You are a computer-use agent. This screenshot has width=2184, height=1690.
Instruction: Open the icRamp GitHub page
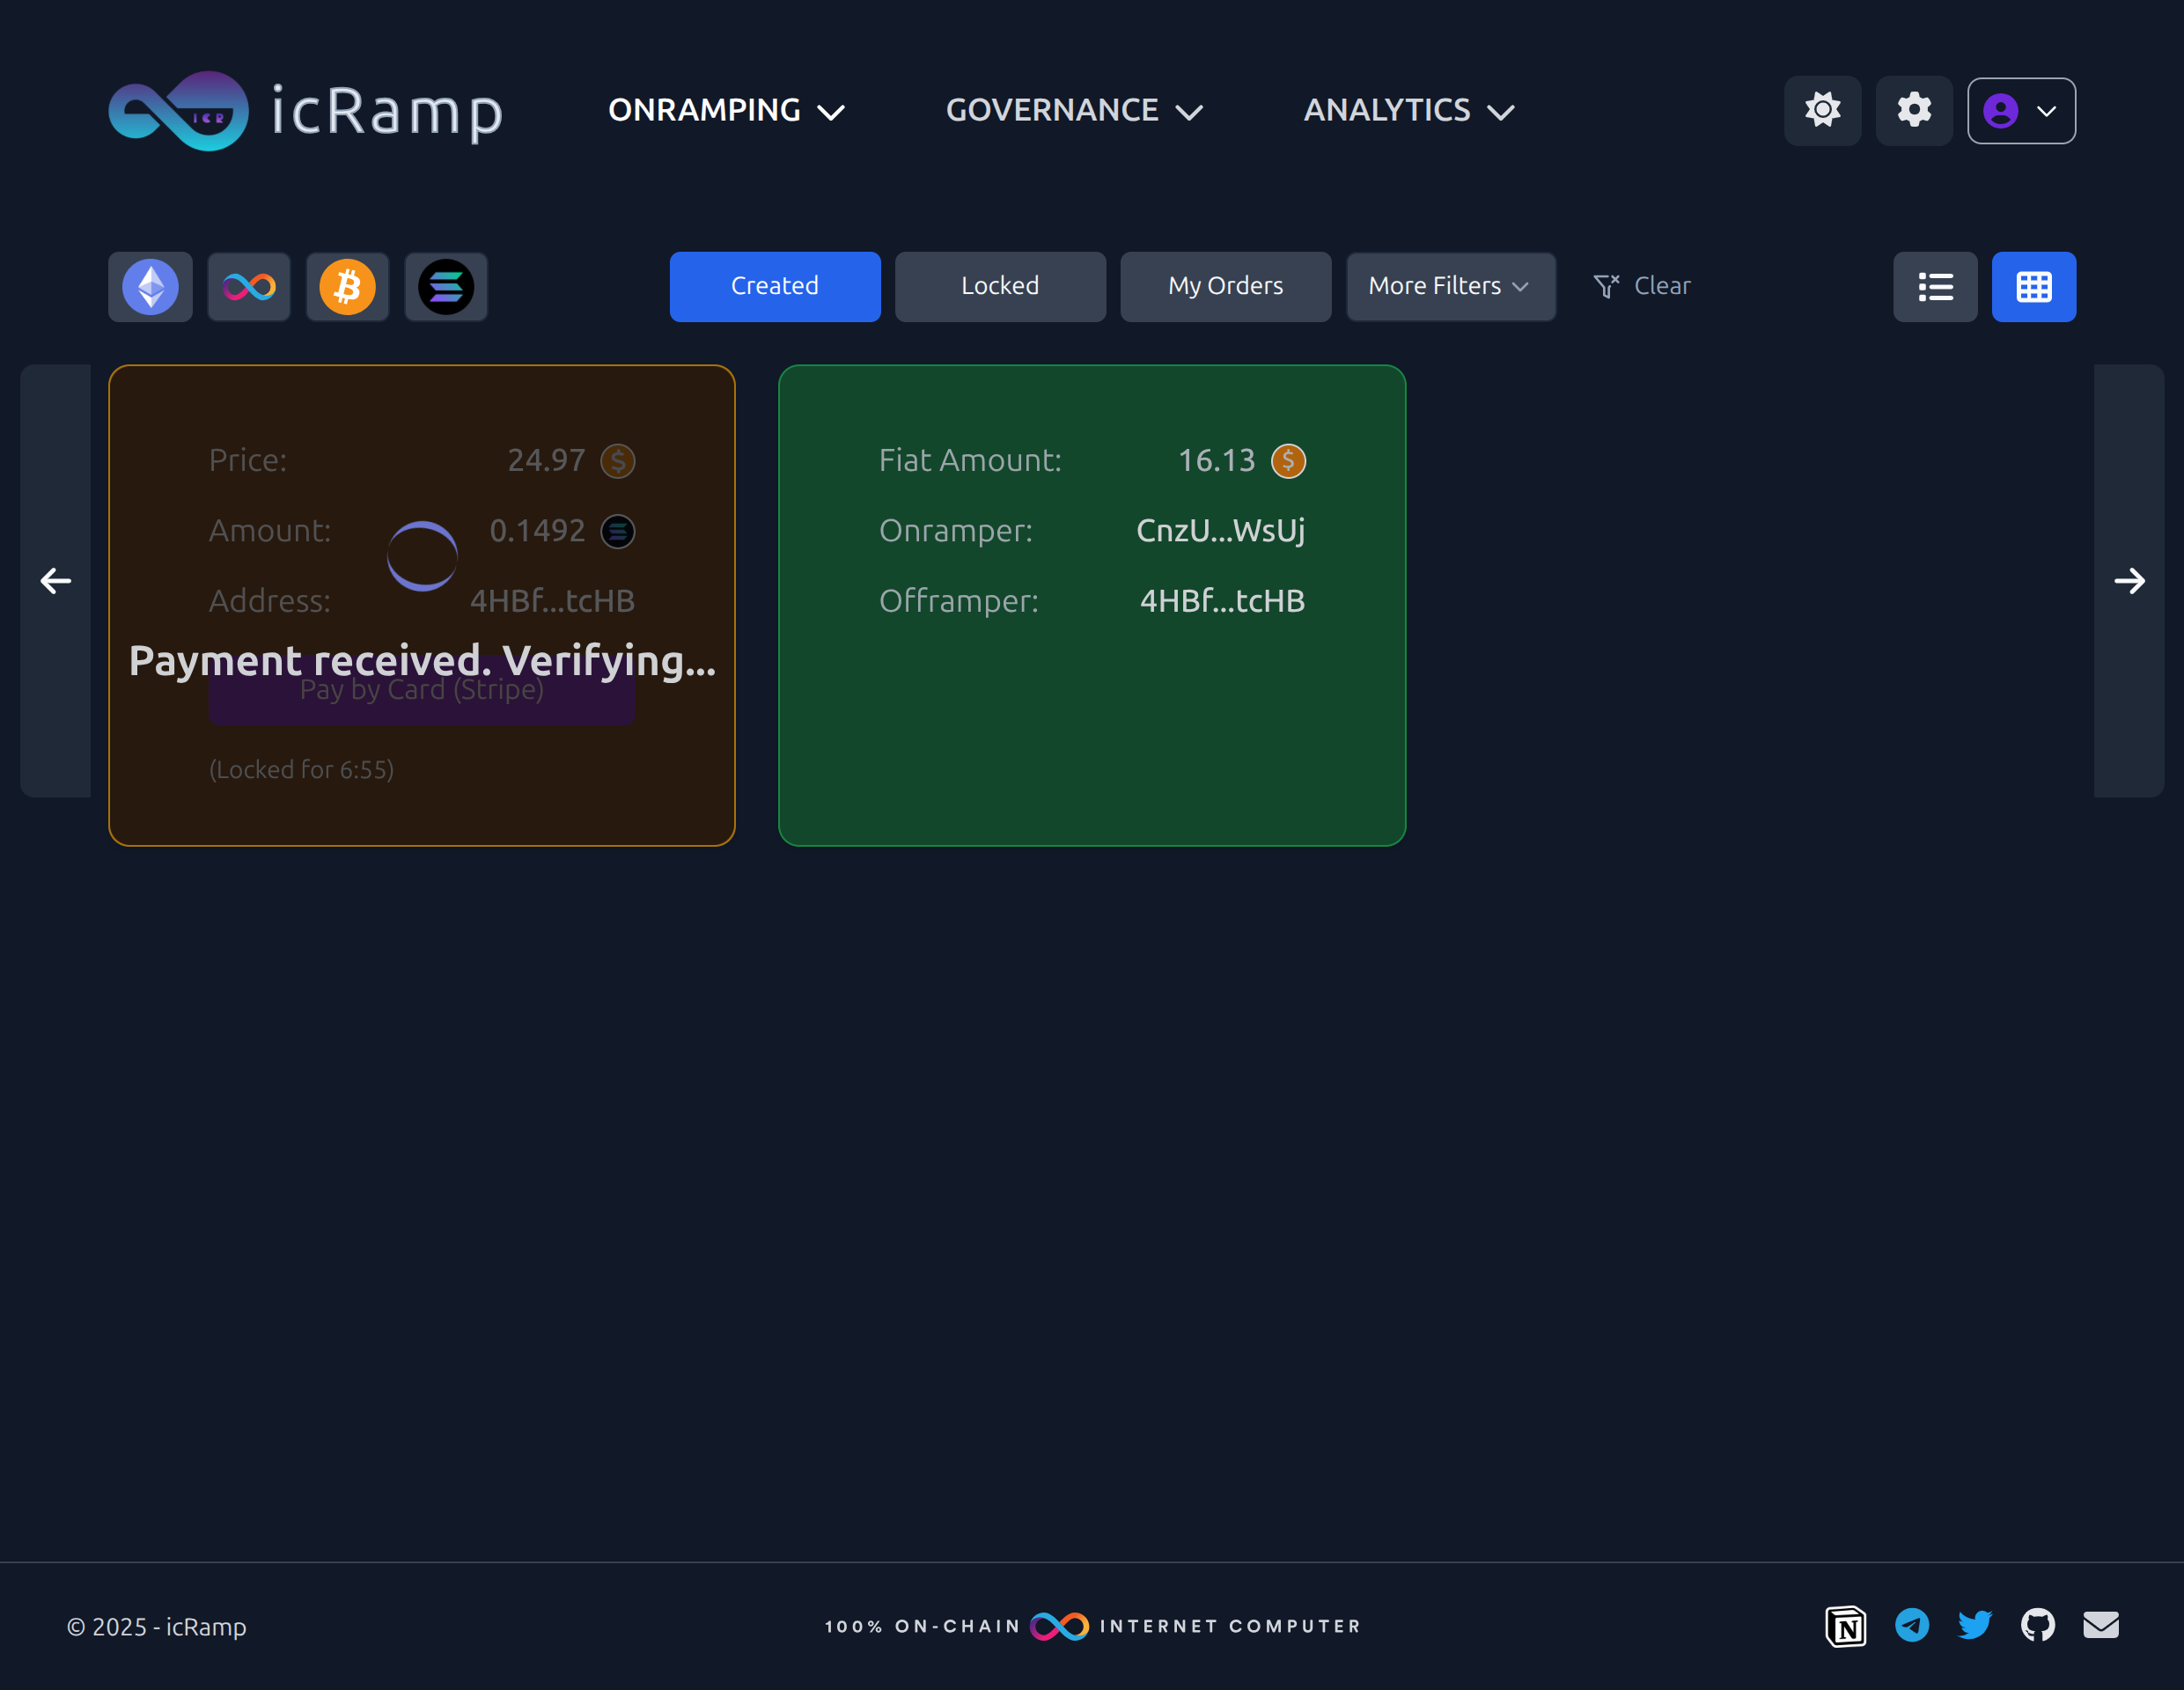tap(2038, 1626)
